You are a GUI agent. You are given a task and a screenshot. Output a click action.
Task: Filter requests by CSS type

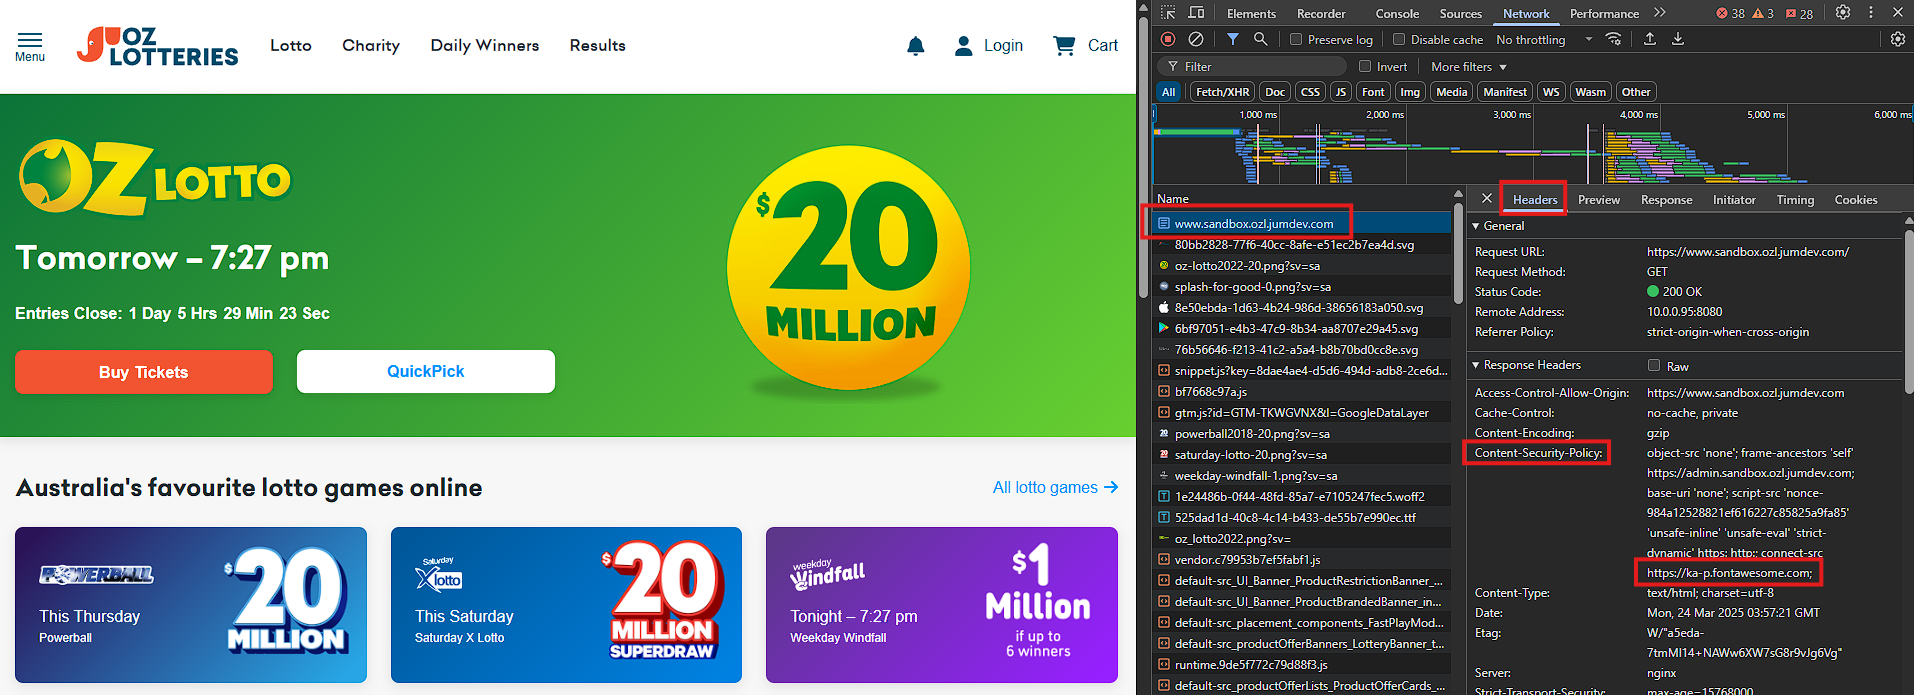coord(1310,92)
